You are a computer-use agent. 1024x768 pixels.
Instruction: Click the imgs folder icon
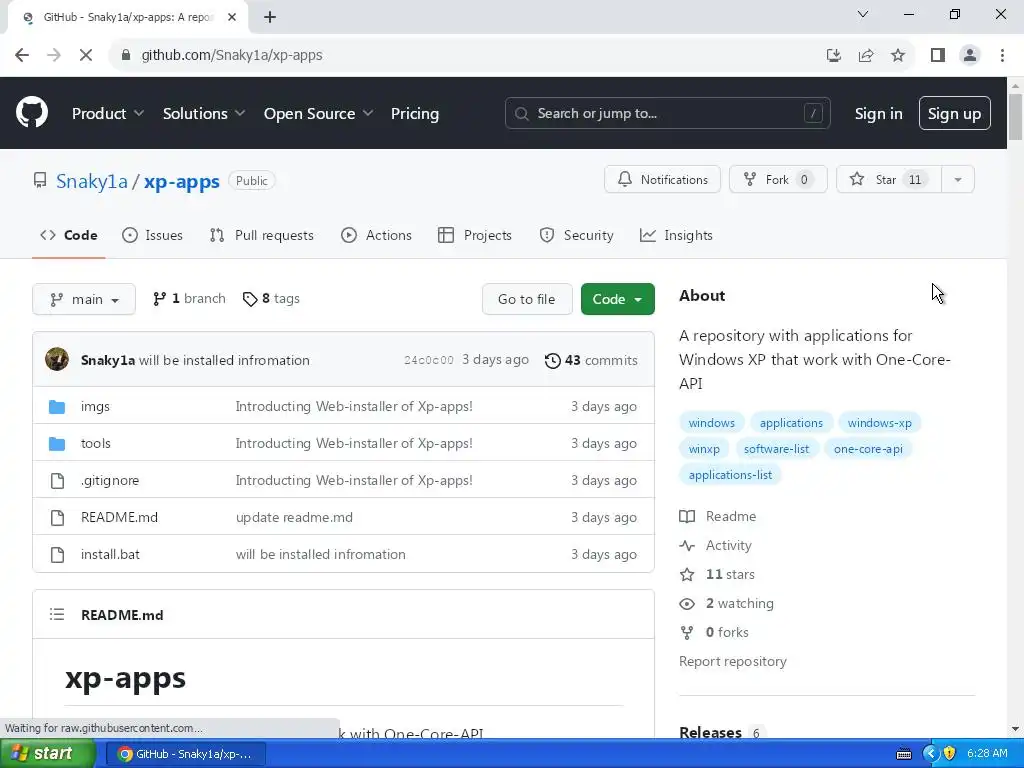pos(57,407)
